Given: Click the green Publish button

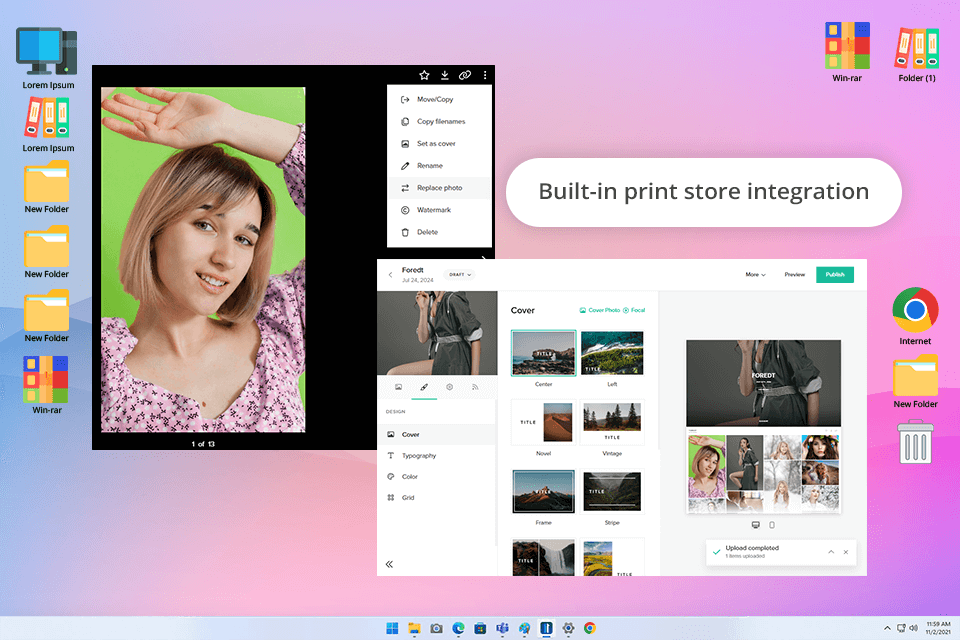Looking at the screenshot, I should [834, 274].
